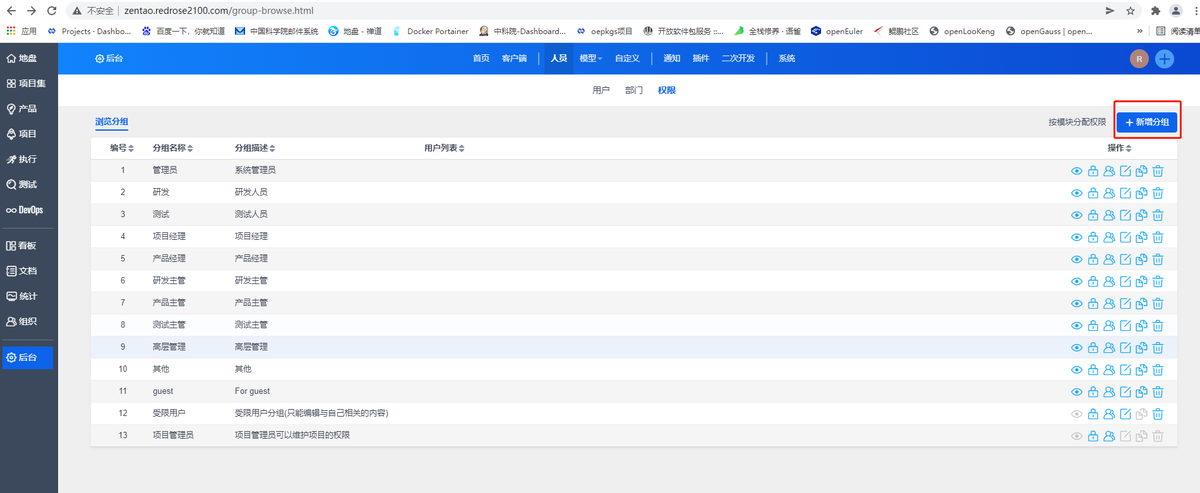Click the lock permission icon for 研发主管
The height and width of the screenshot is (493, 1200).
tap(1093, 281)
